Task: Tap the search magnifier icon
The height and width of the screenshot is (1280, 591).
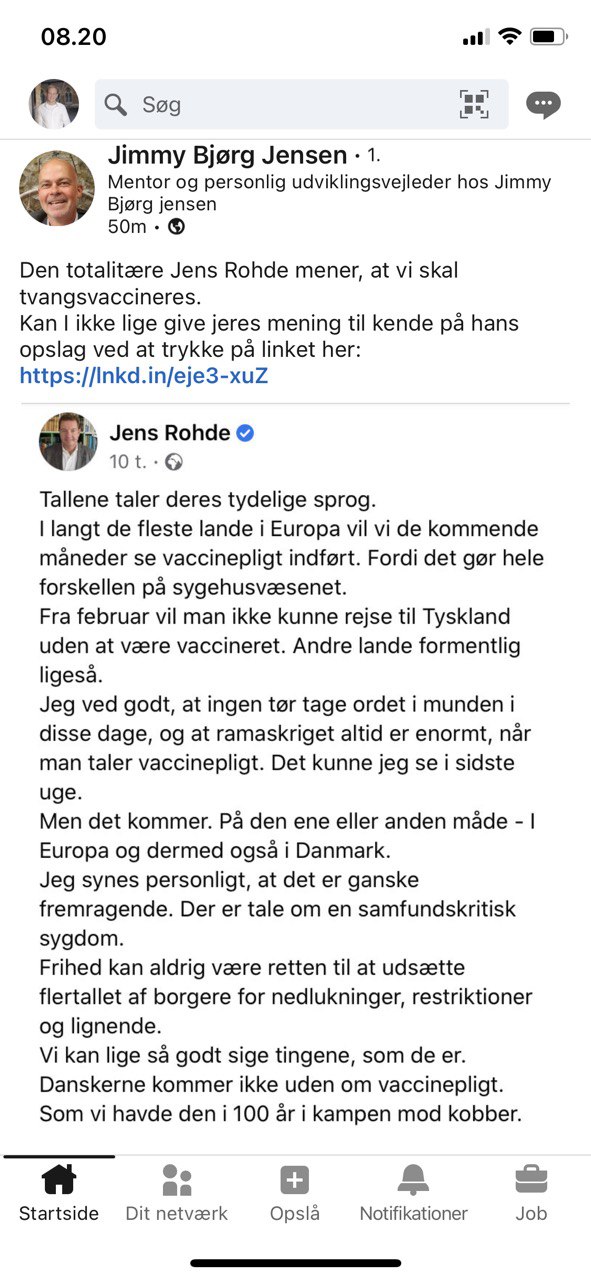Action: coord(116,104)
